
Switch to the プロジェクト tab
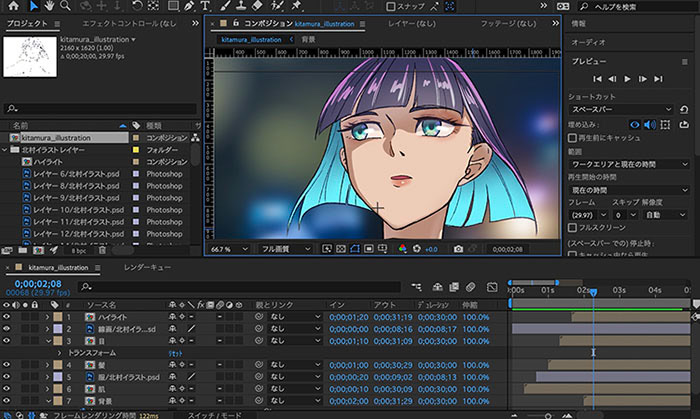(27, 23)
